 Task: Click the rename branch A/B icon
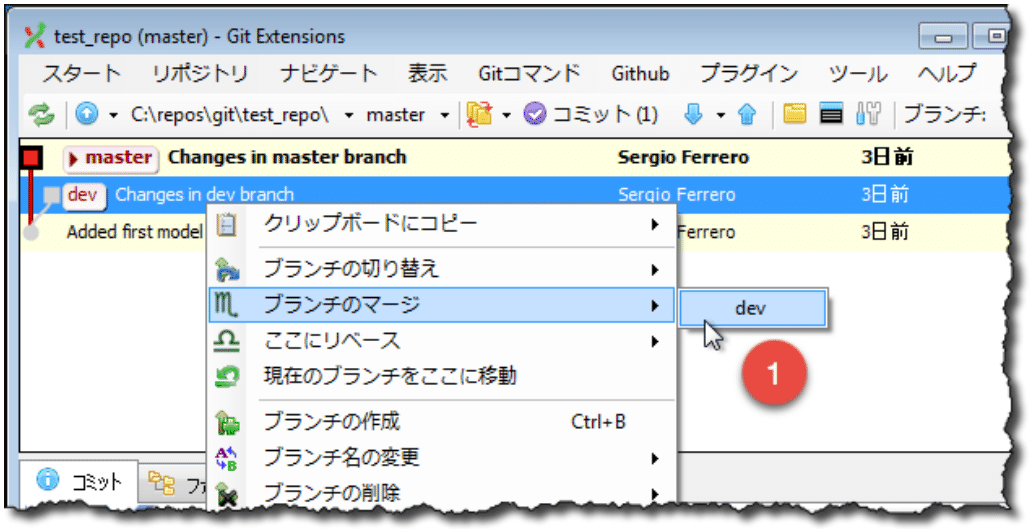click(226, 458)
